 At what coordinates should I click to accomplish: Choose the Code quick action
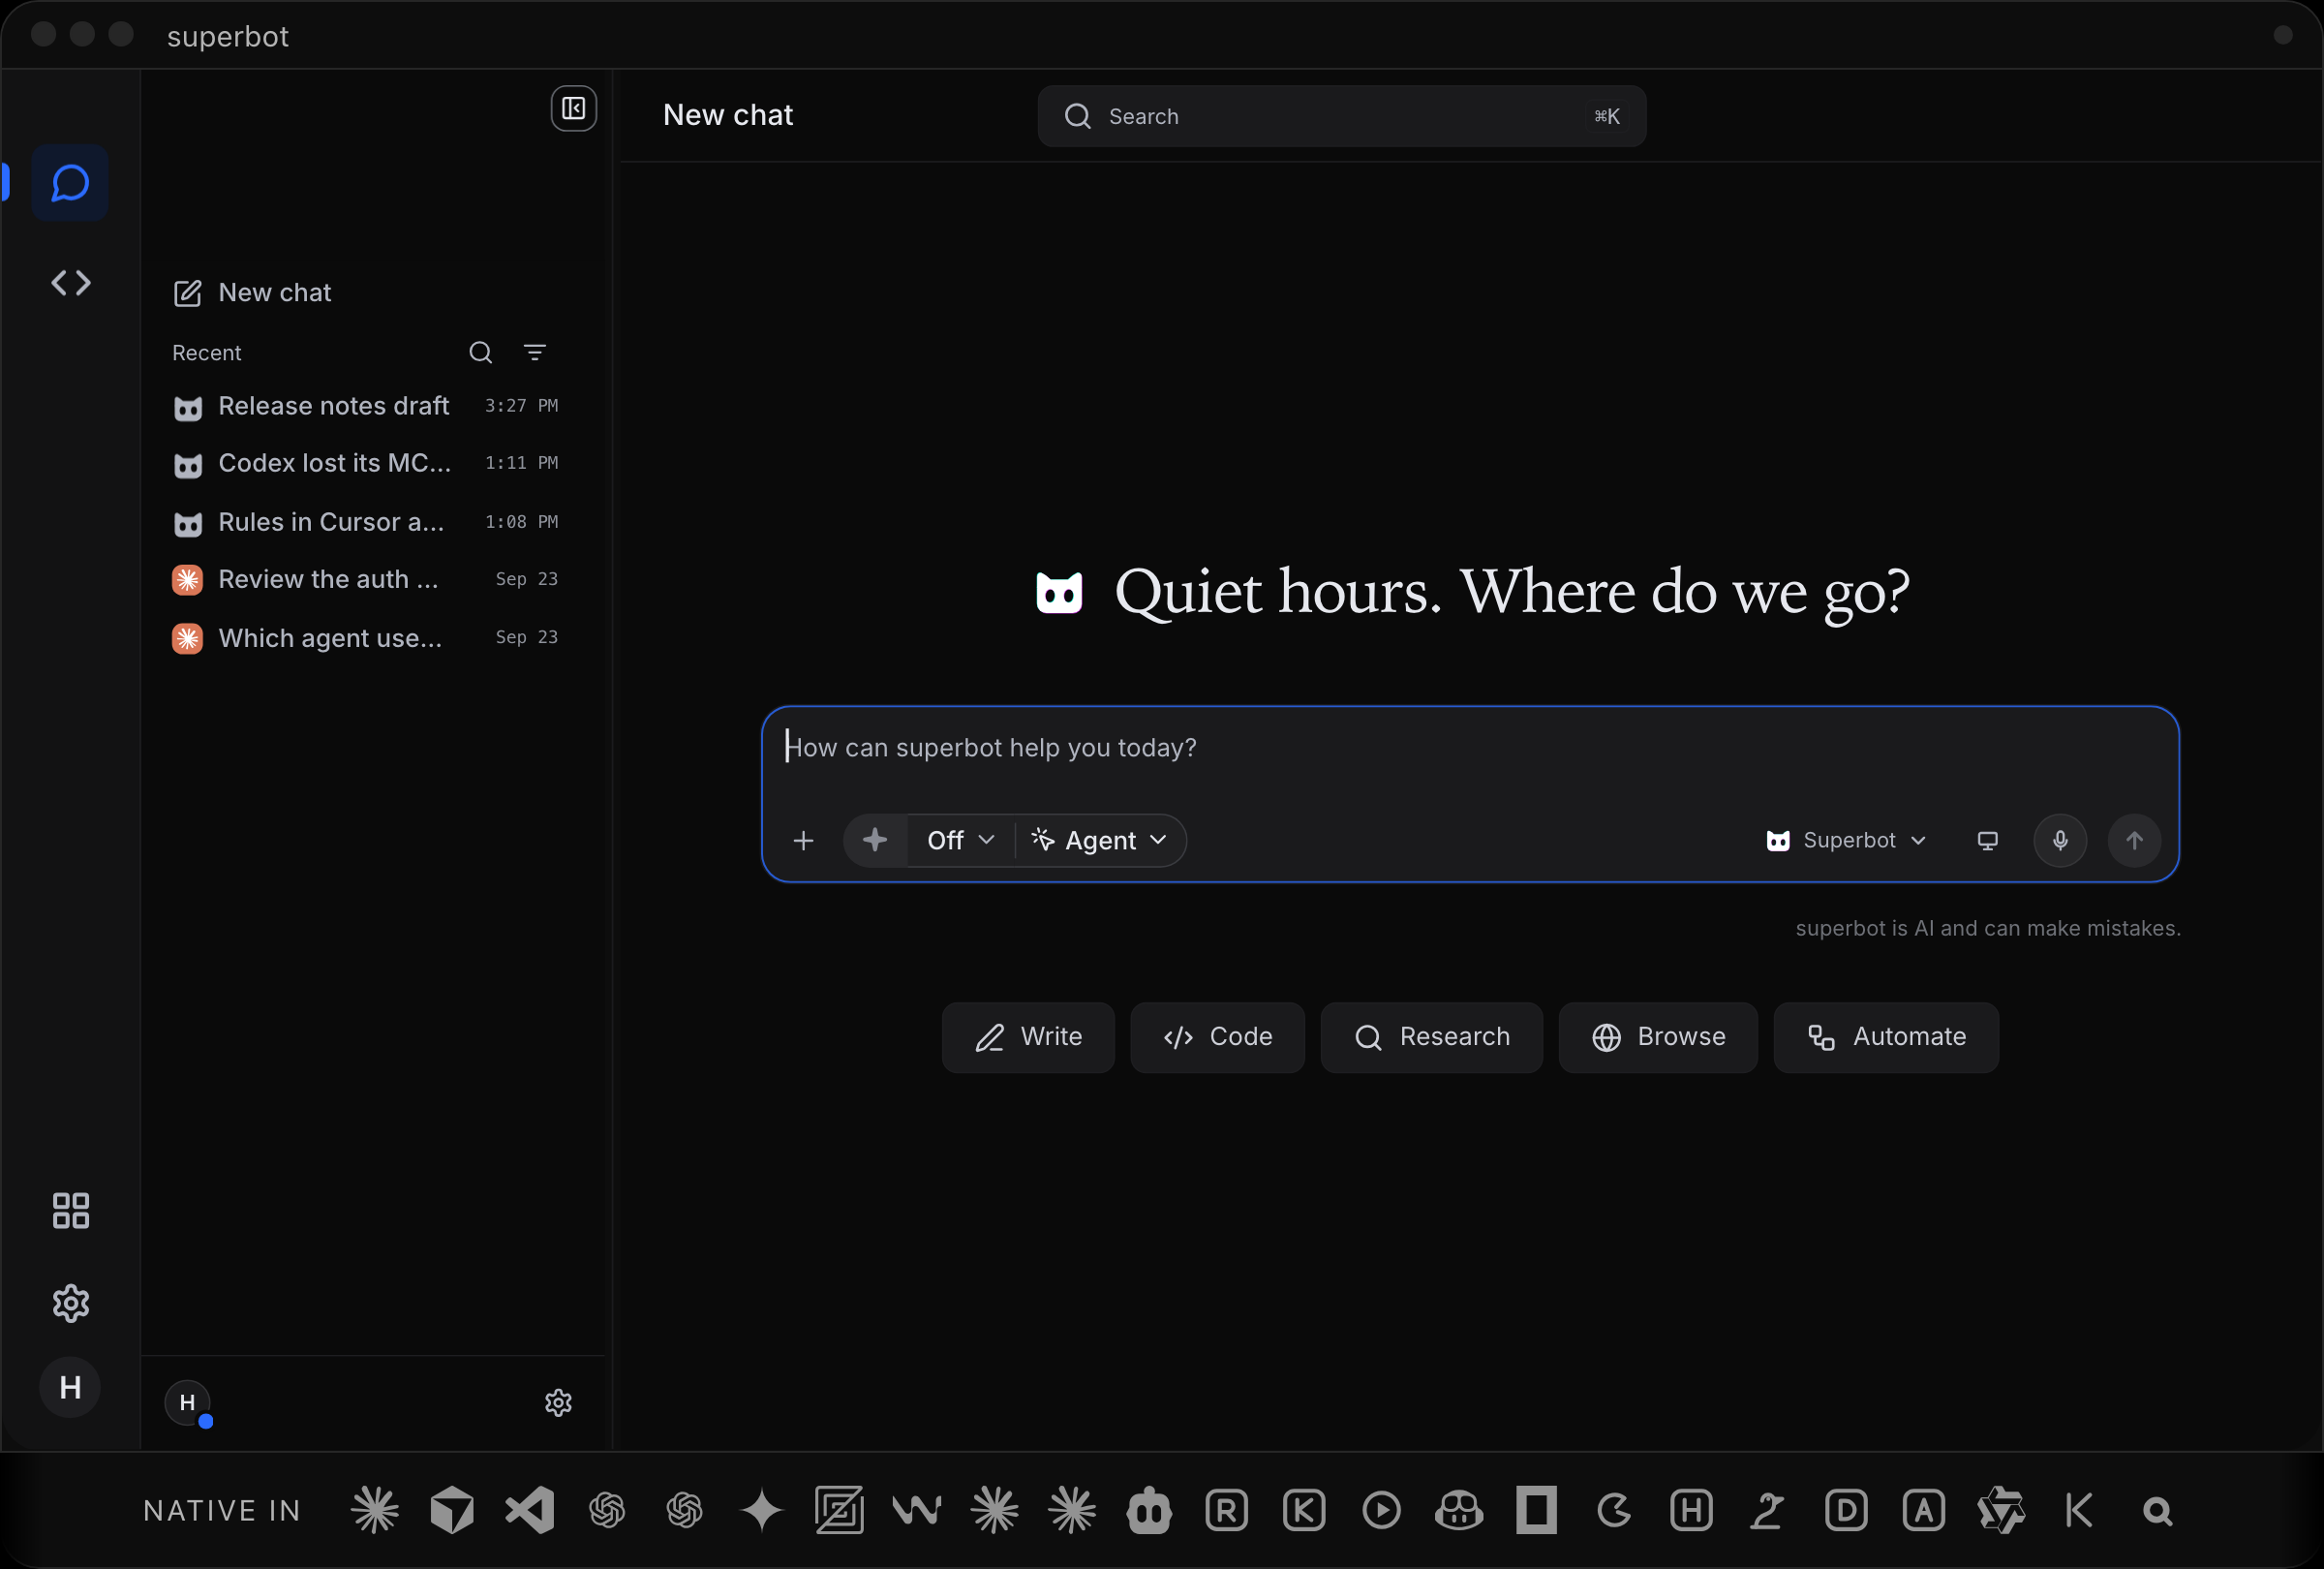1217,1037
